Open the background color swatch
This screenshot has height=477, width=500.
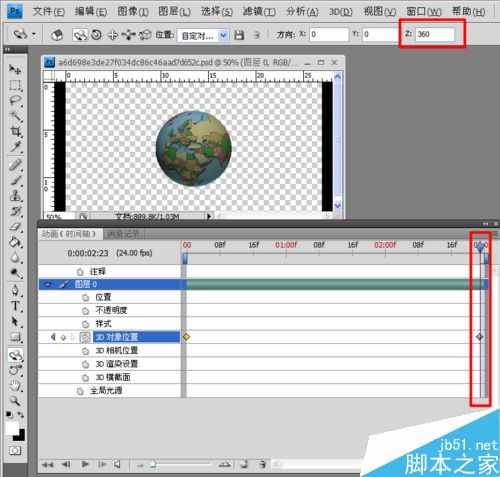[20, 436]
